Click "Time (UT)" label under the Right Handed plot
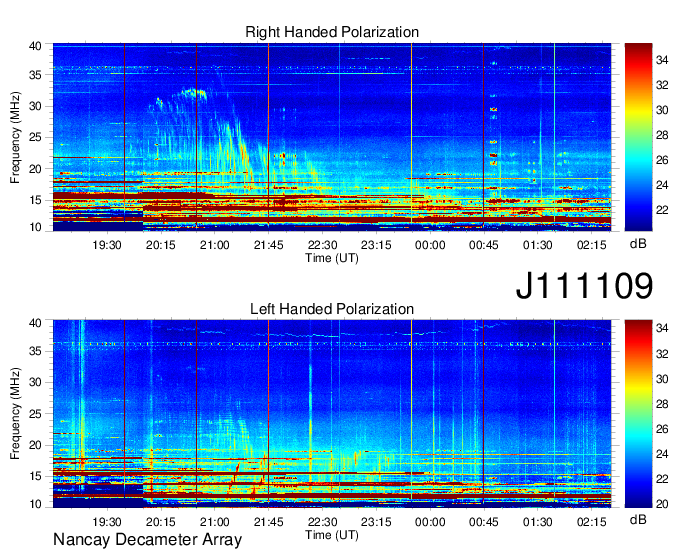 332,258
